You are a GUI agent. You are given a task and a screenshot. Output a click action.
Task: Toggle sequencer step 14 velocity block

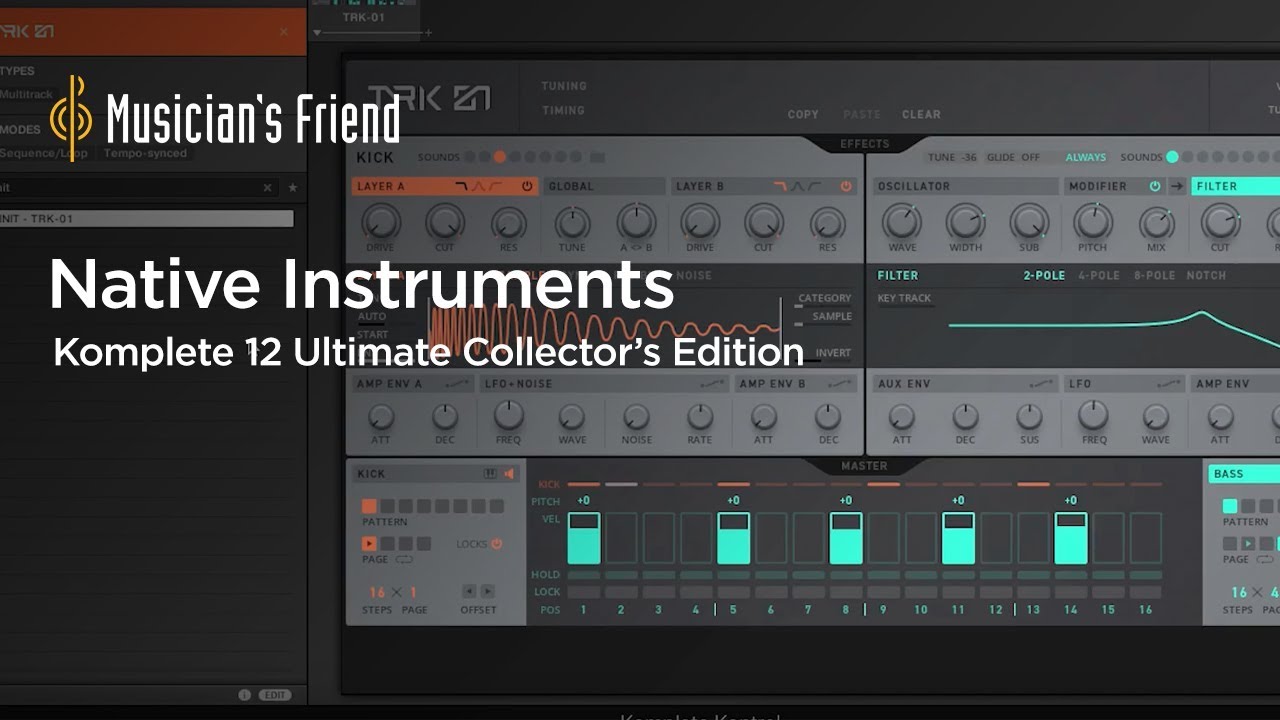[x=1071, y=538]
